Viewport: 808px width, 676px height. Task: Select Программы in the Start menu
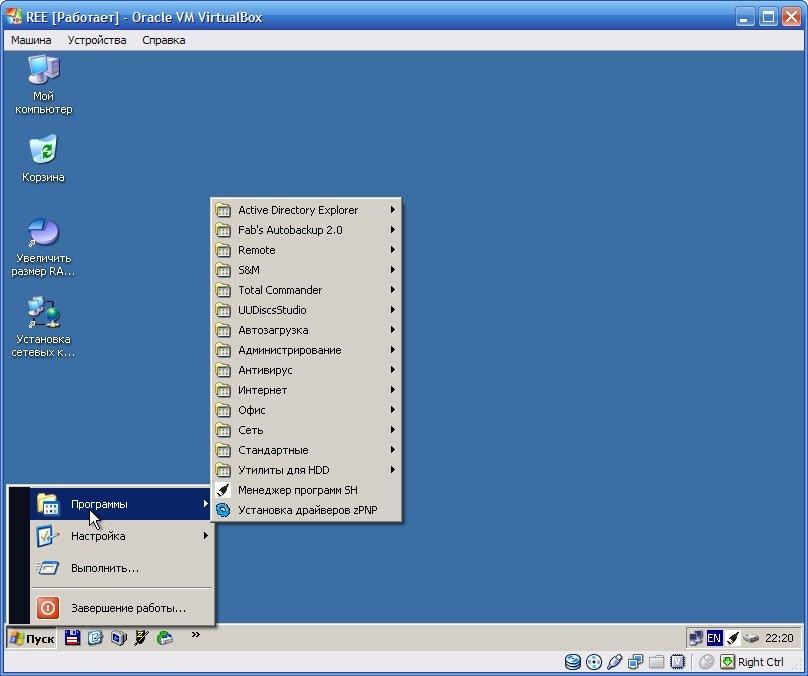[x=121, y=504]
